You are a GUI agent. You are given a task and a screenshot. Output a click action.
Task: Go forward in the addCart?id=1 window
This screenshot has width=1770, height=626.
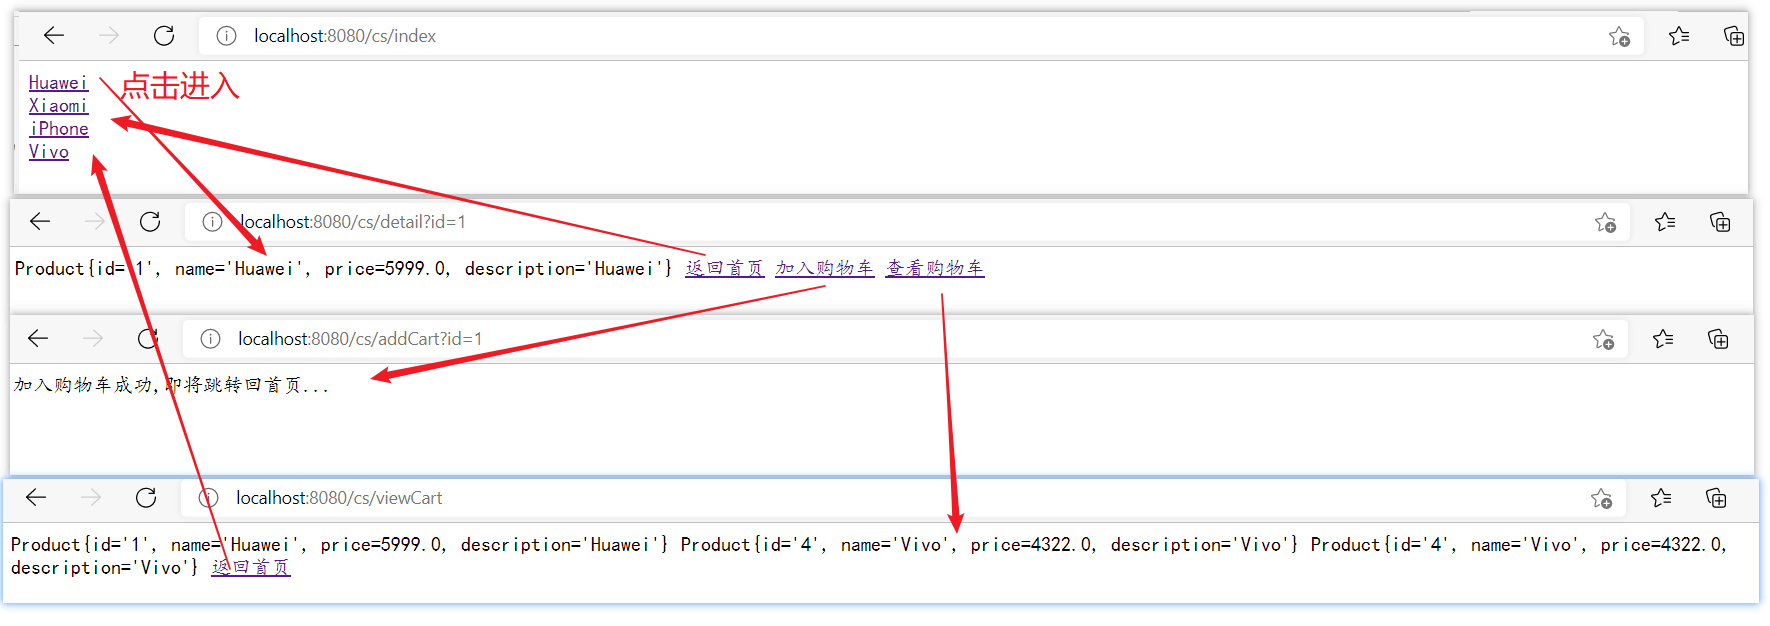pyautogui.click(x=93, y=339)
